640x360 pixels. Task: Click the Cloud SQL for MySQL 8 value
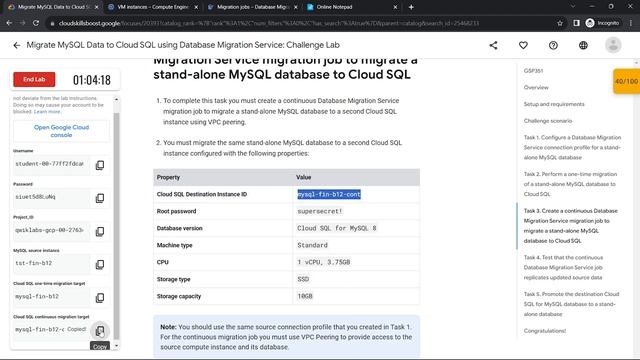[337, 228]
